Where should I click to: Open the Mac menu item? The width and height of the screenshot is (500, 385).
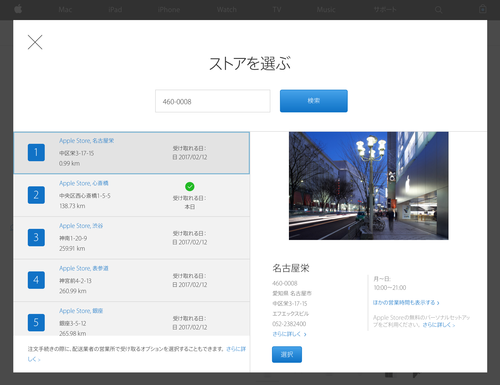pyautogui.click(x=65, y=10)
